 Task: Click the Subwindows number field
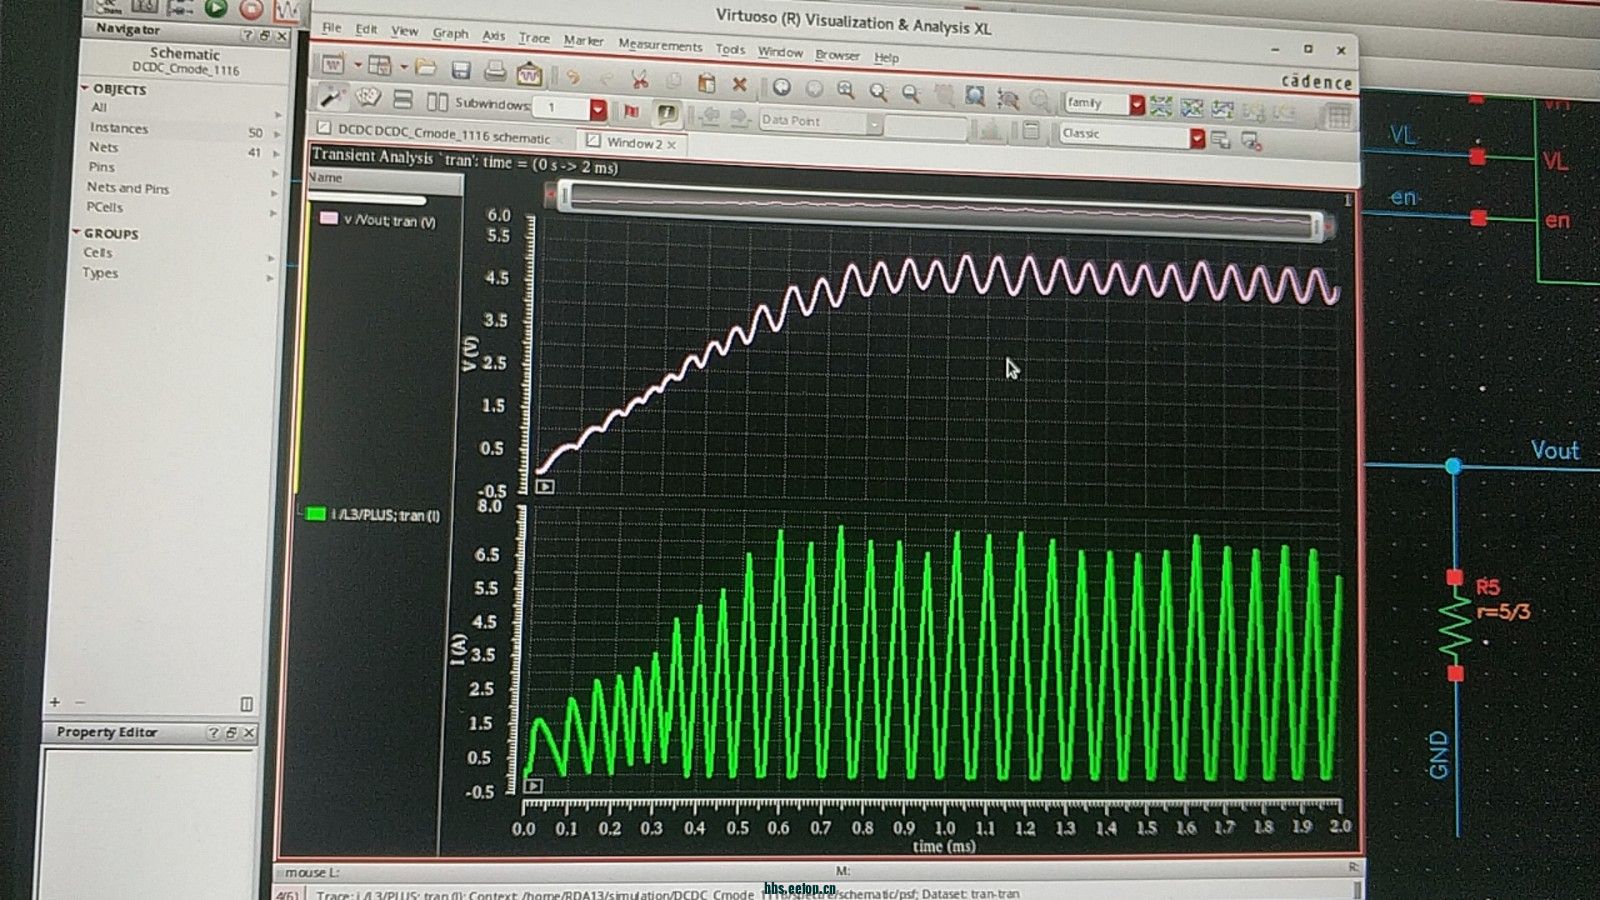click(561, 107)
